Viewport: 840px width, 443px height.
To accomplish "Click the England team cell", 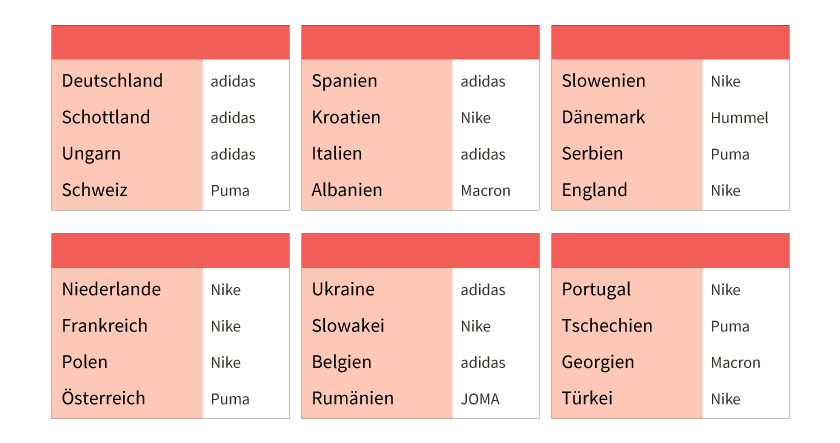I will coord(594,191).
